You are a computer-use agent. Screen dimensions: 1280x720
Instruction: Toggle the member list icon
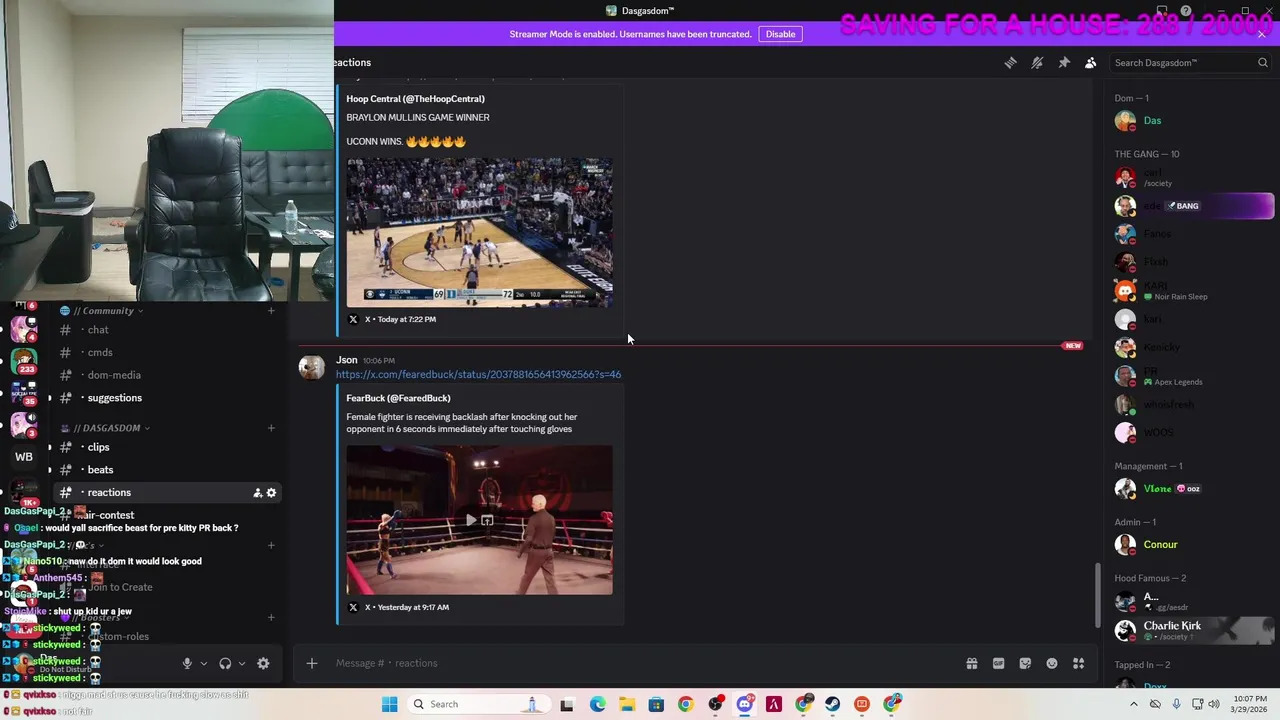coord(1091,63)
